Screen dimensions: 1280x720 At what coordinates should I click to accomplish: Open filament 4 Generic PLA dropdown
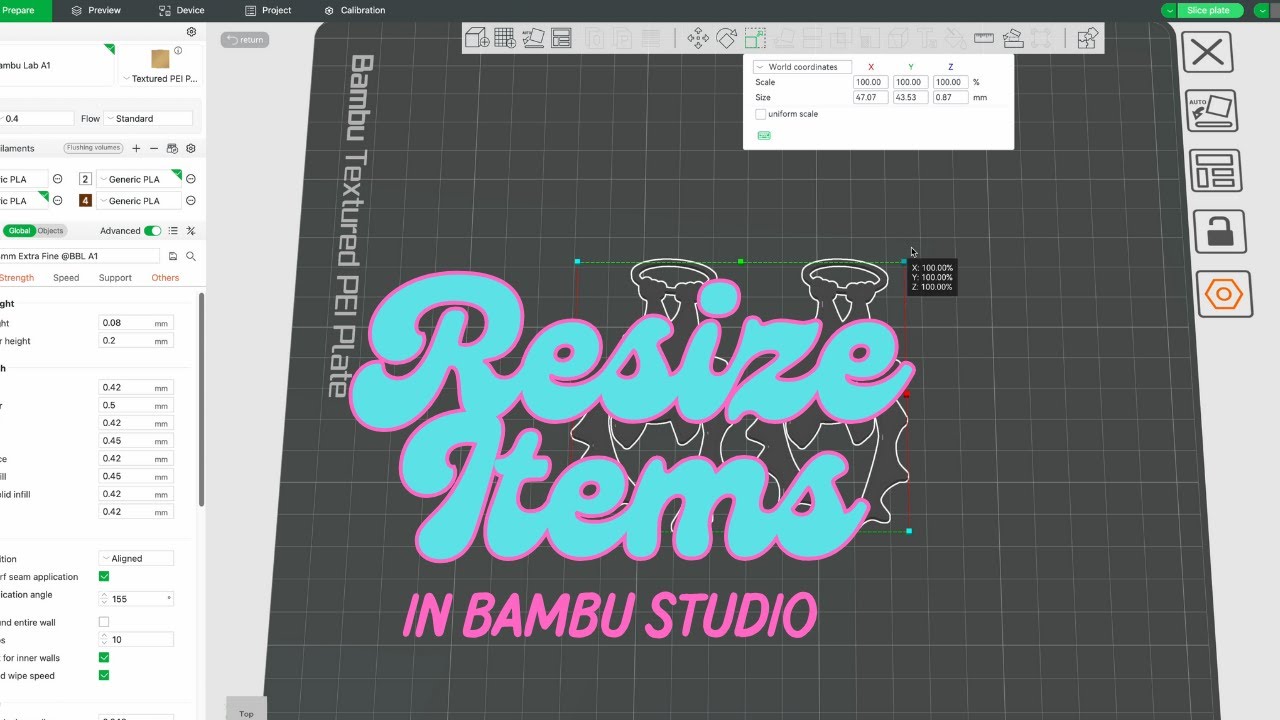(138, 201)
